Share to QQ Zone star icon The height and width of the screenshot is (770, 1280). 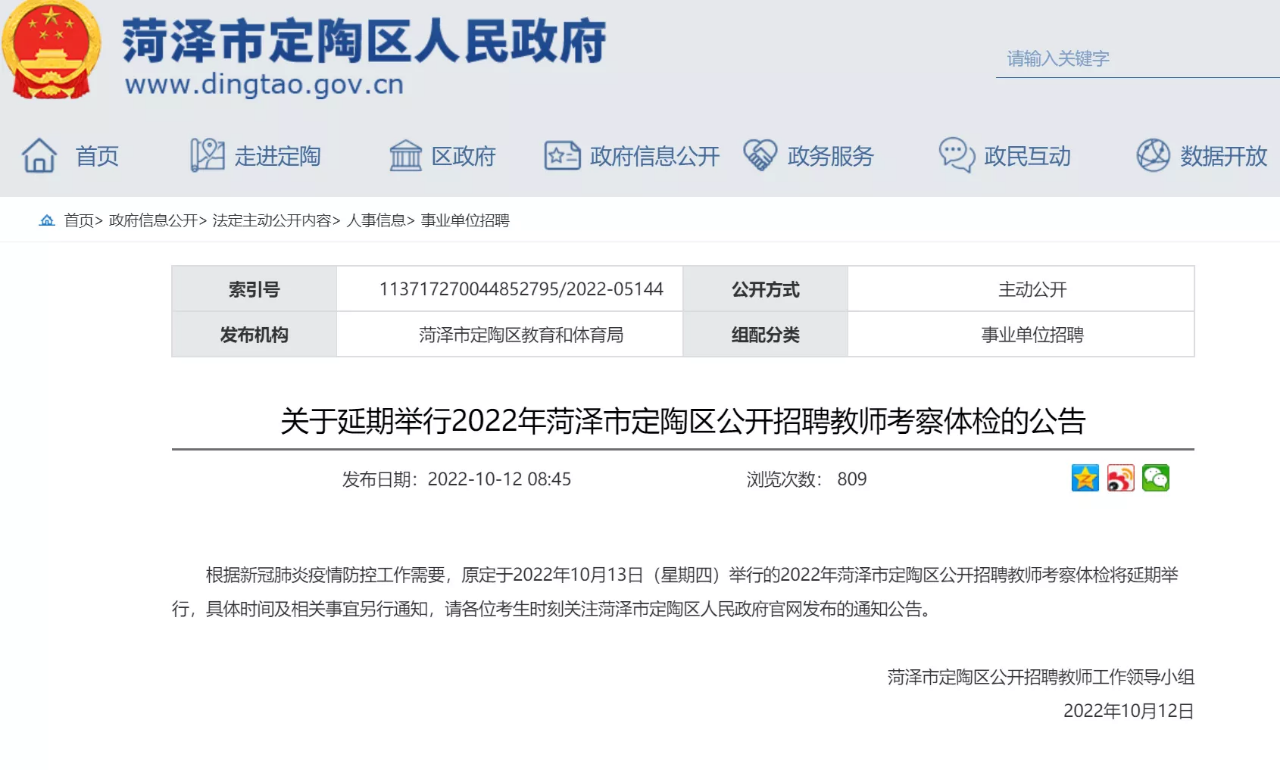click(1085, 478)
